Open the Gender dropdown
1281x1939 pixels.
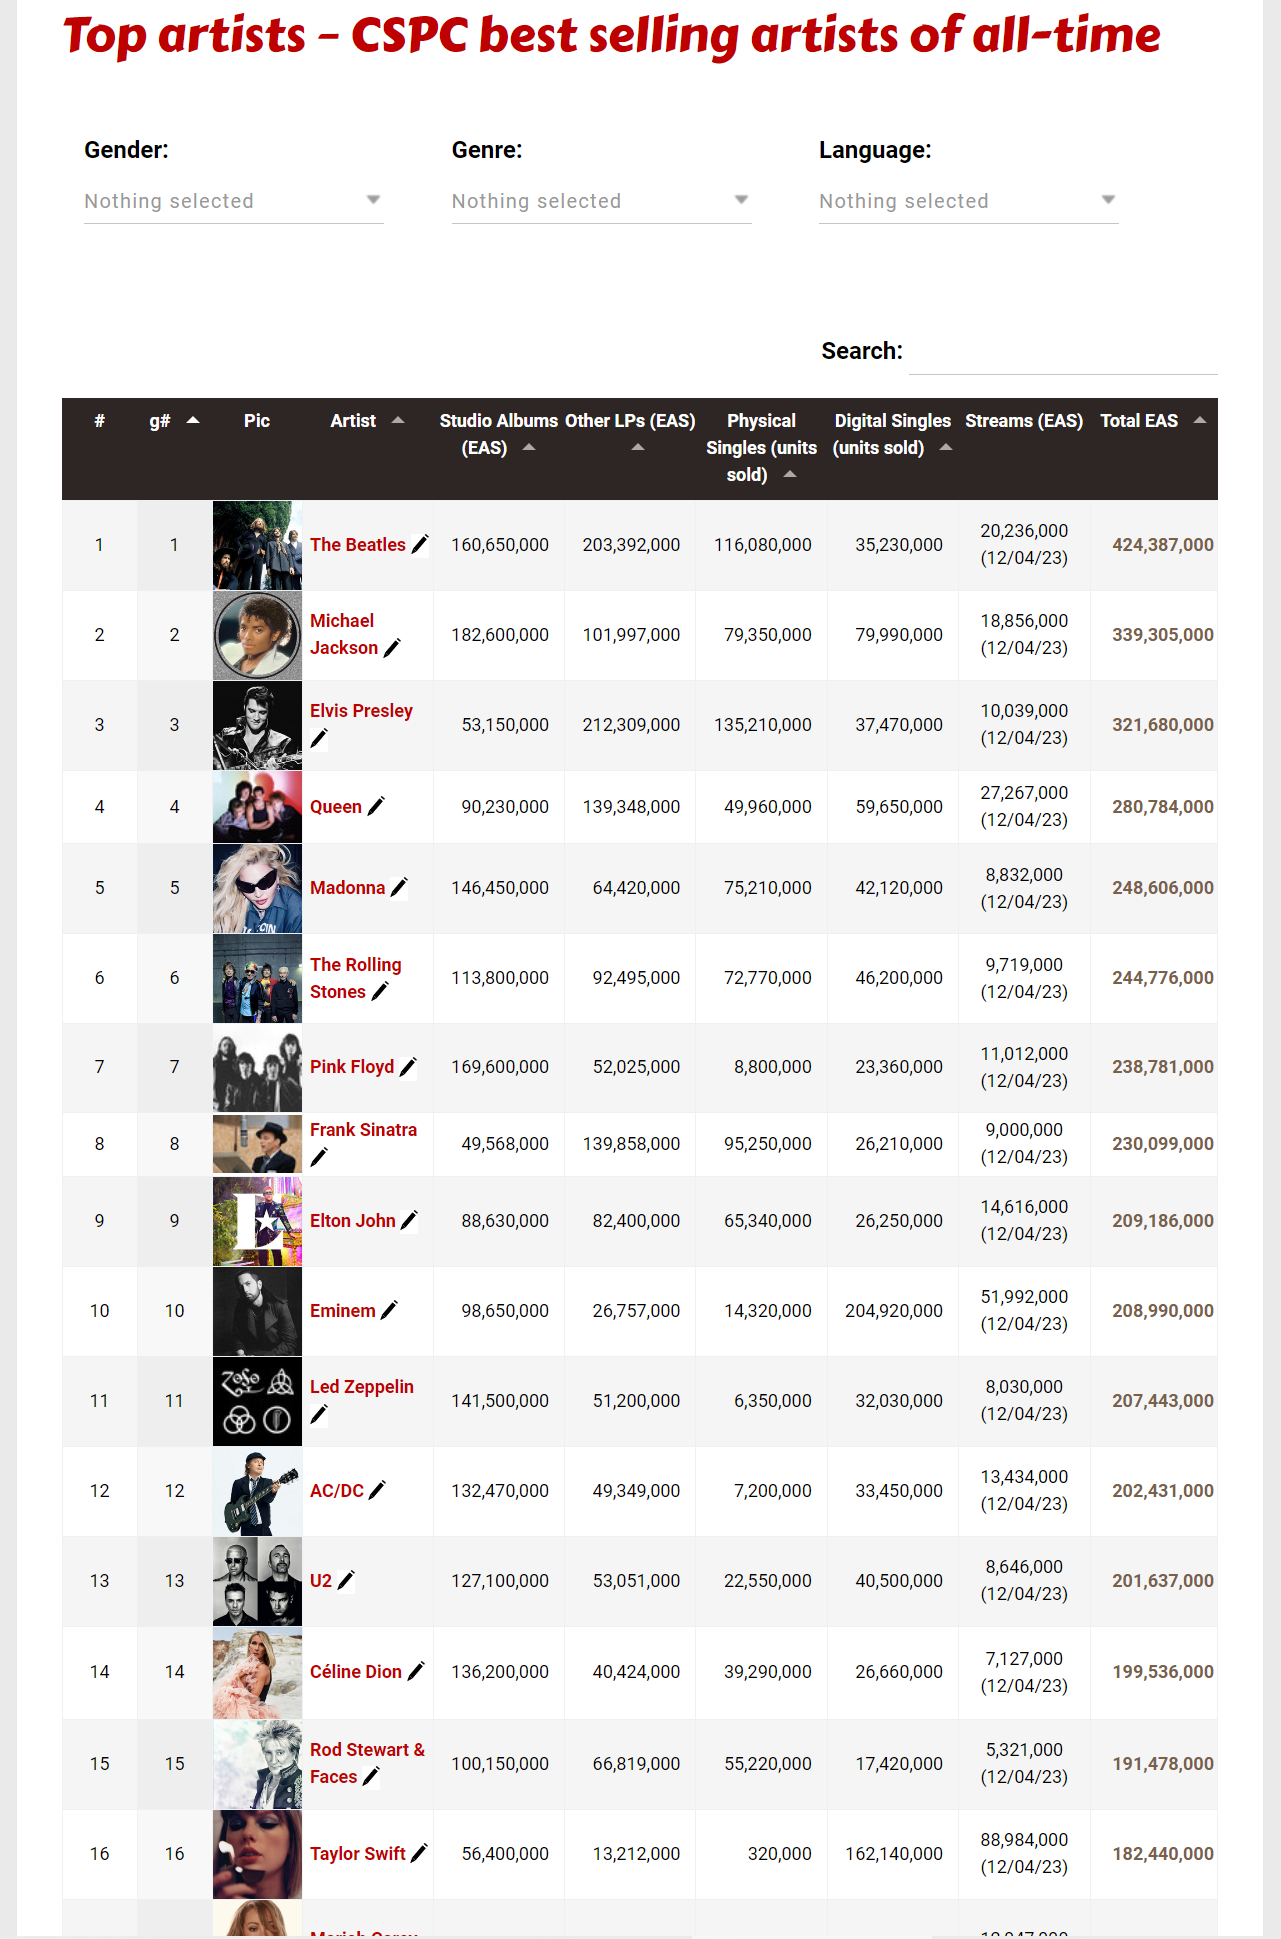(233, 200)
